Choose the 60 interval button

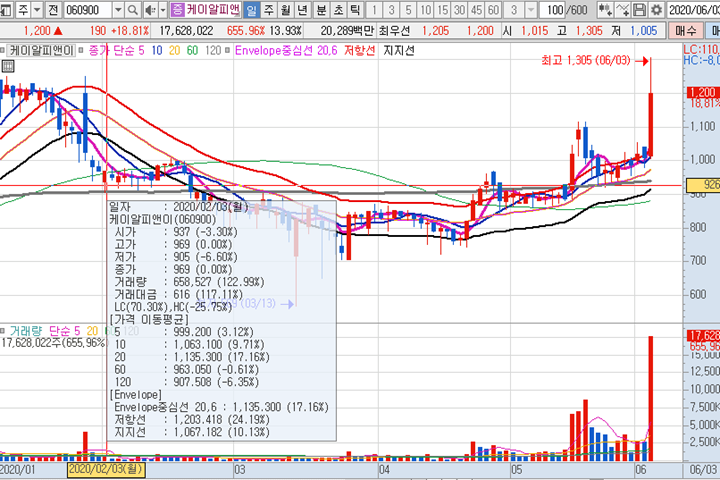point(493,9)
